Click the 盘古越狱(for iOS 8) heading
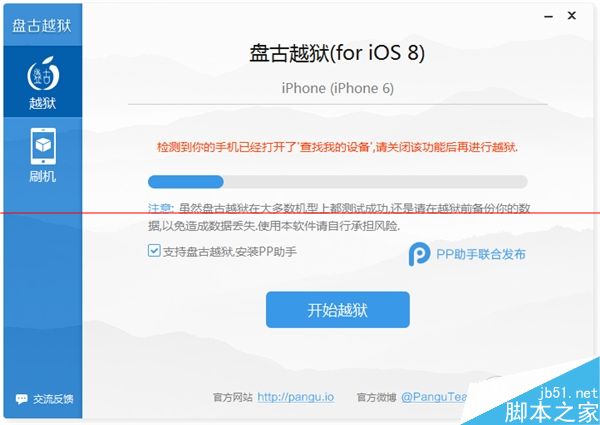The height and width of the screenshot is (425, 600). point(337,53)
